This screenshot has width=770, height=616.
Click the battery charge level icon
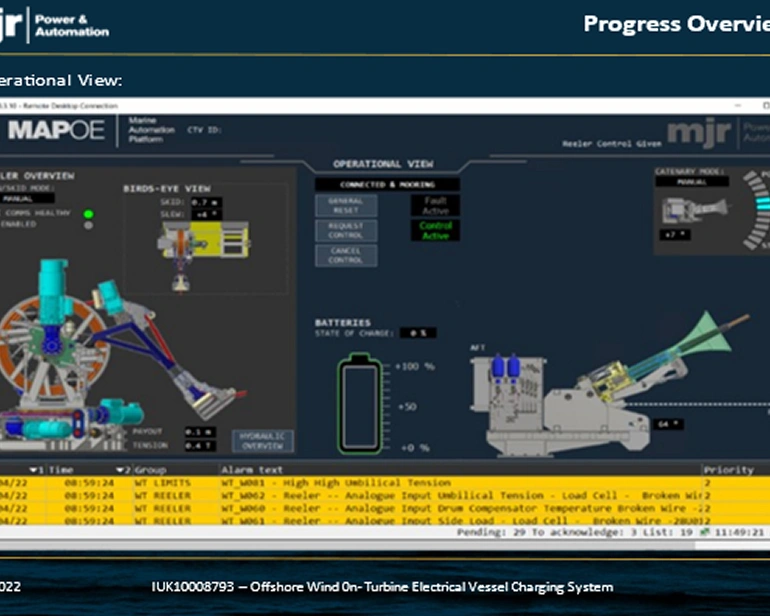click(360, 403)
